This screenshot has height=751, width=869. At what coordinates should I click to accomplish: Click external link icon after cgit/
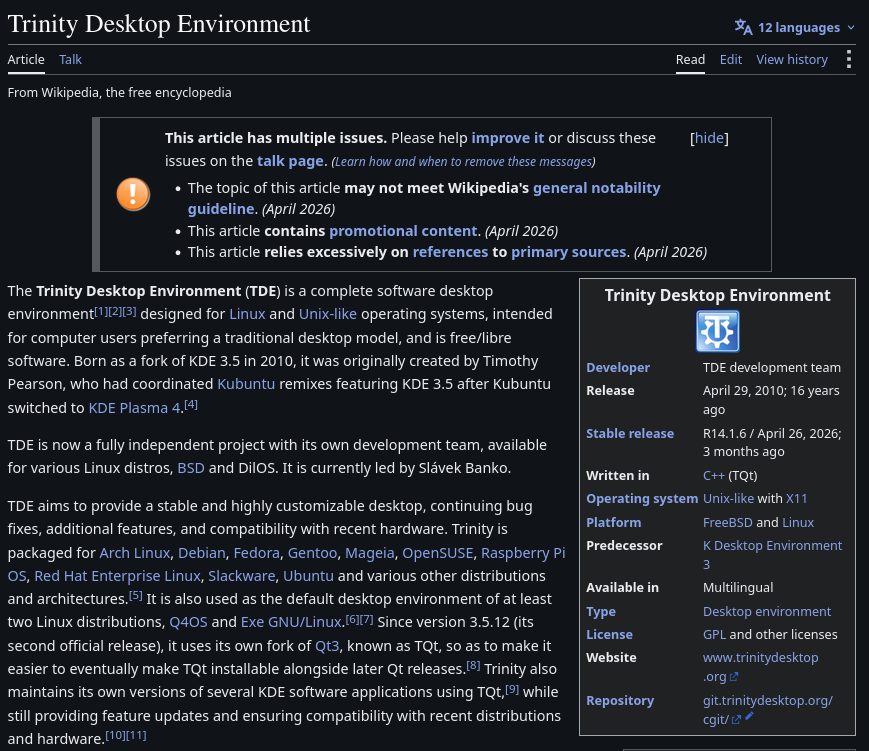click(736, 720)
